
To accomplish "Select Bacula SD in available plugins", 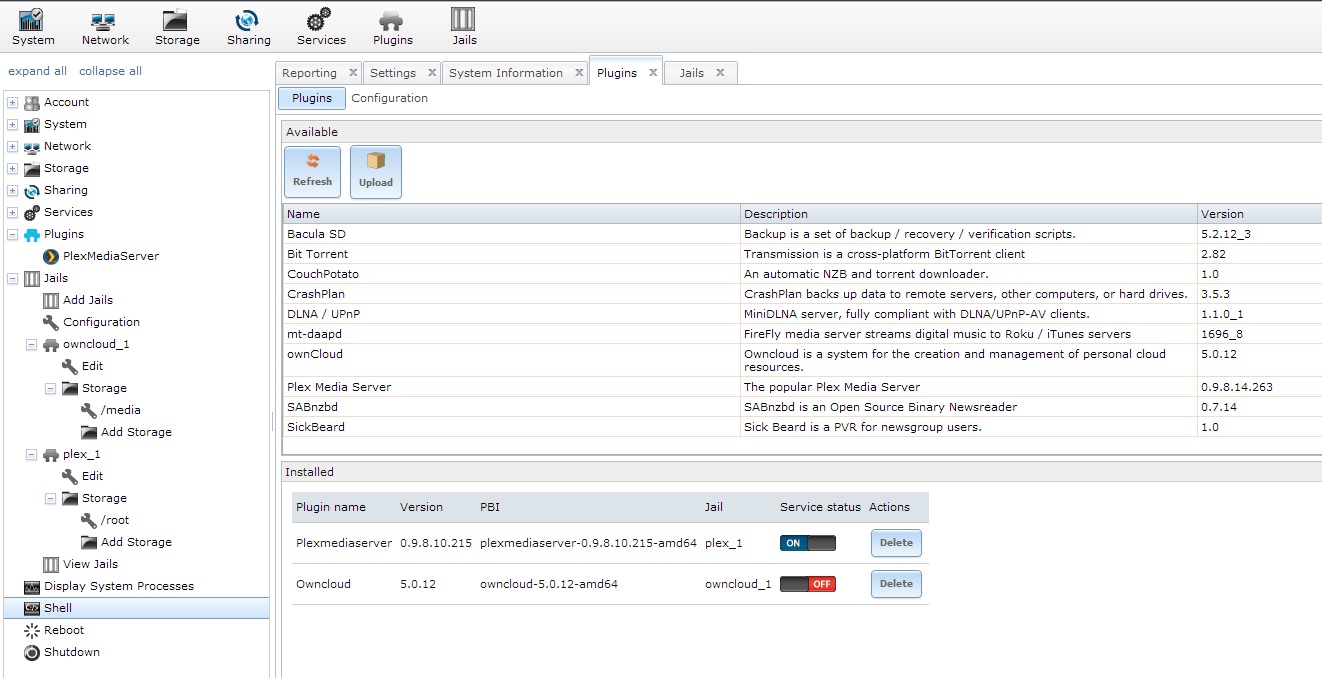I will [802, 234].
